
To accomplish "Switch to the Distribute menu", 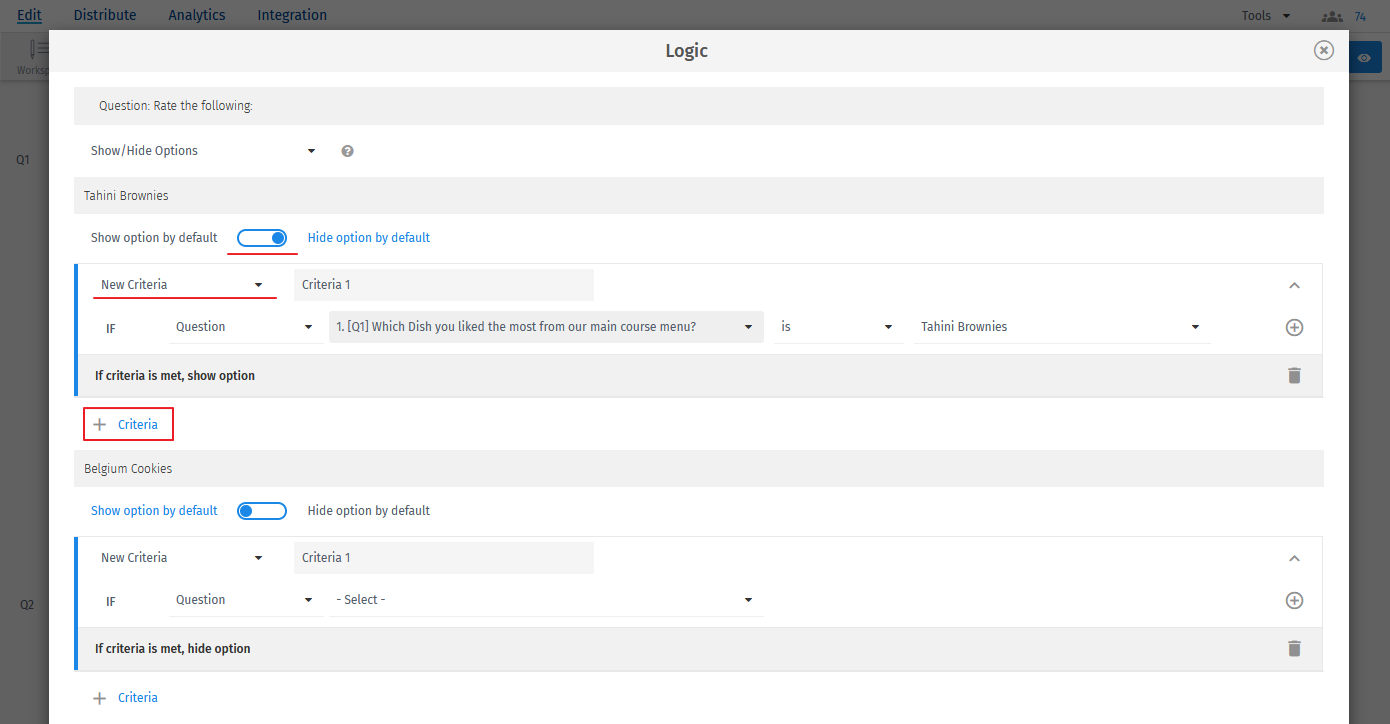I will click(x=105, y=15).
